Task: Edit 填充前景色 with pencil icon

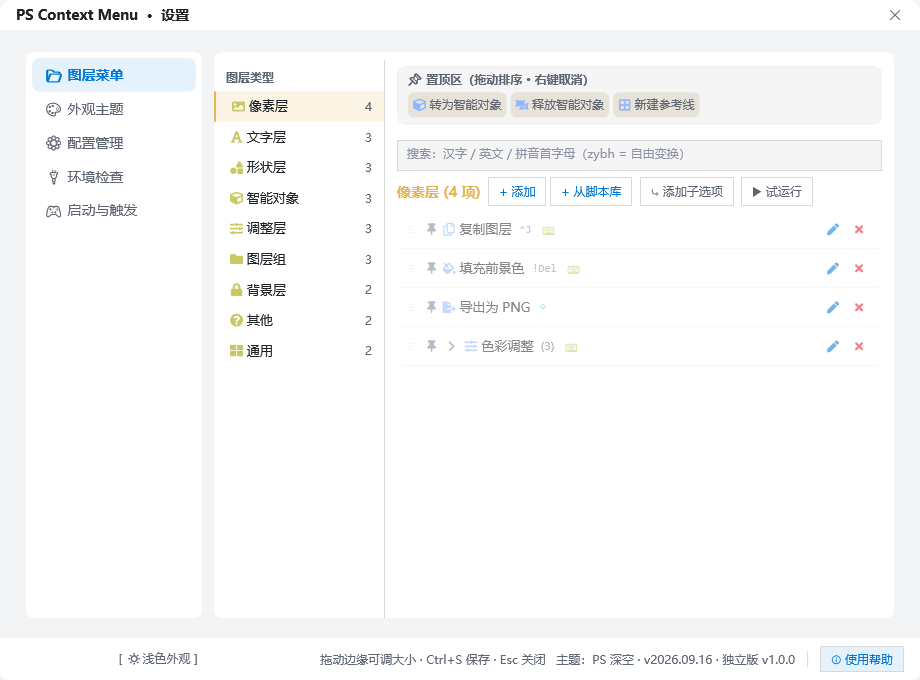Action: 833,268
